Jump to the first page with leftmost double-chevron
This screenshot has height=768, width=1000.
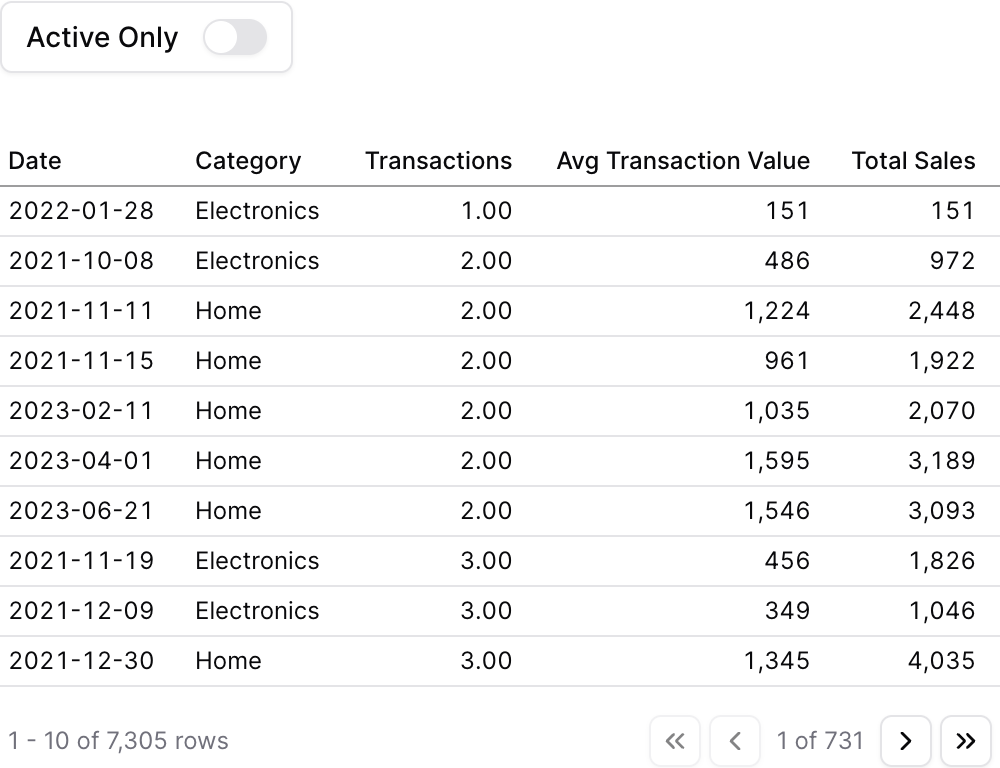pos(675,741)
